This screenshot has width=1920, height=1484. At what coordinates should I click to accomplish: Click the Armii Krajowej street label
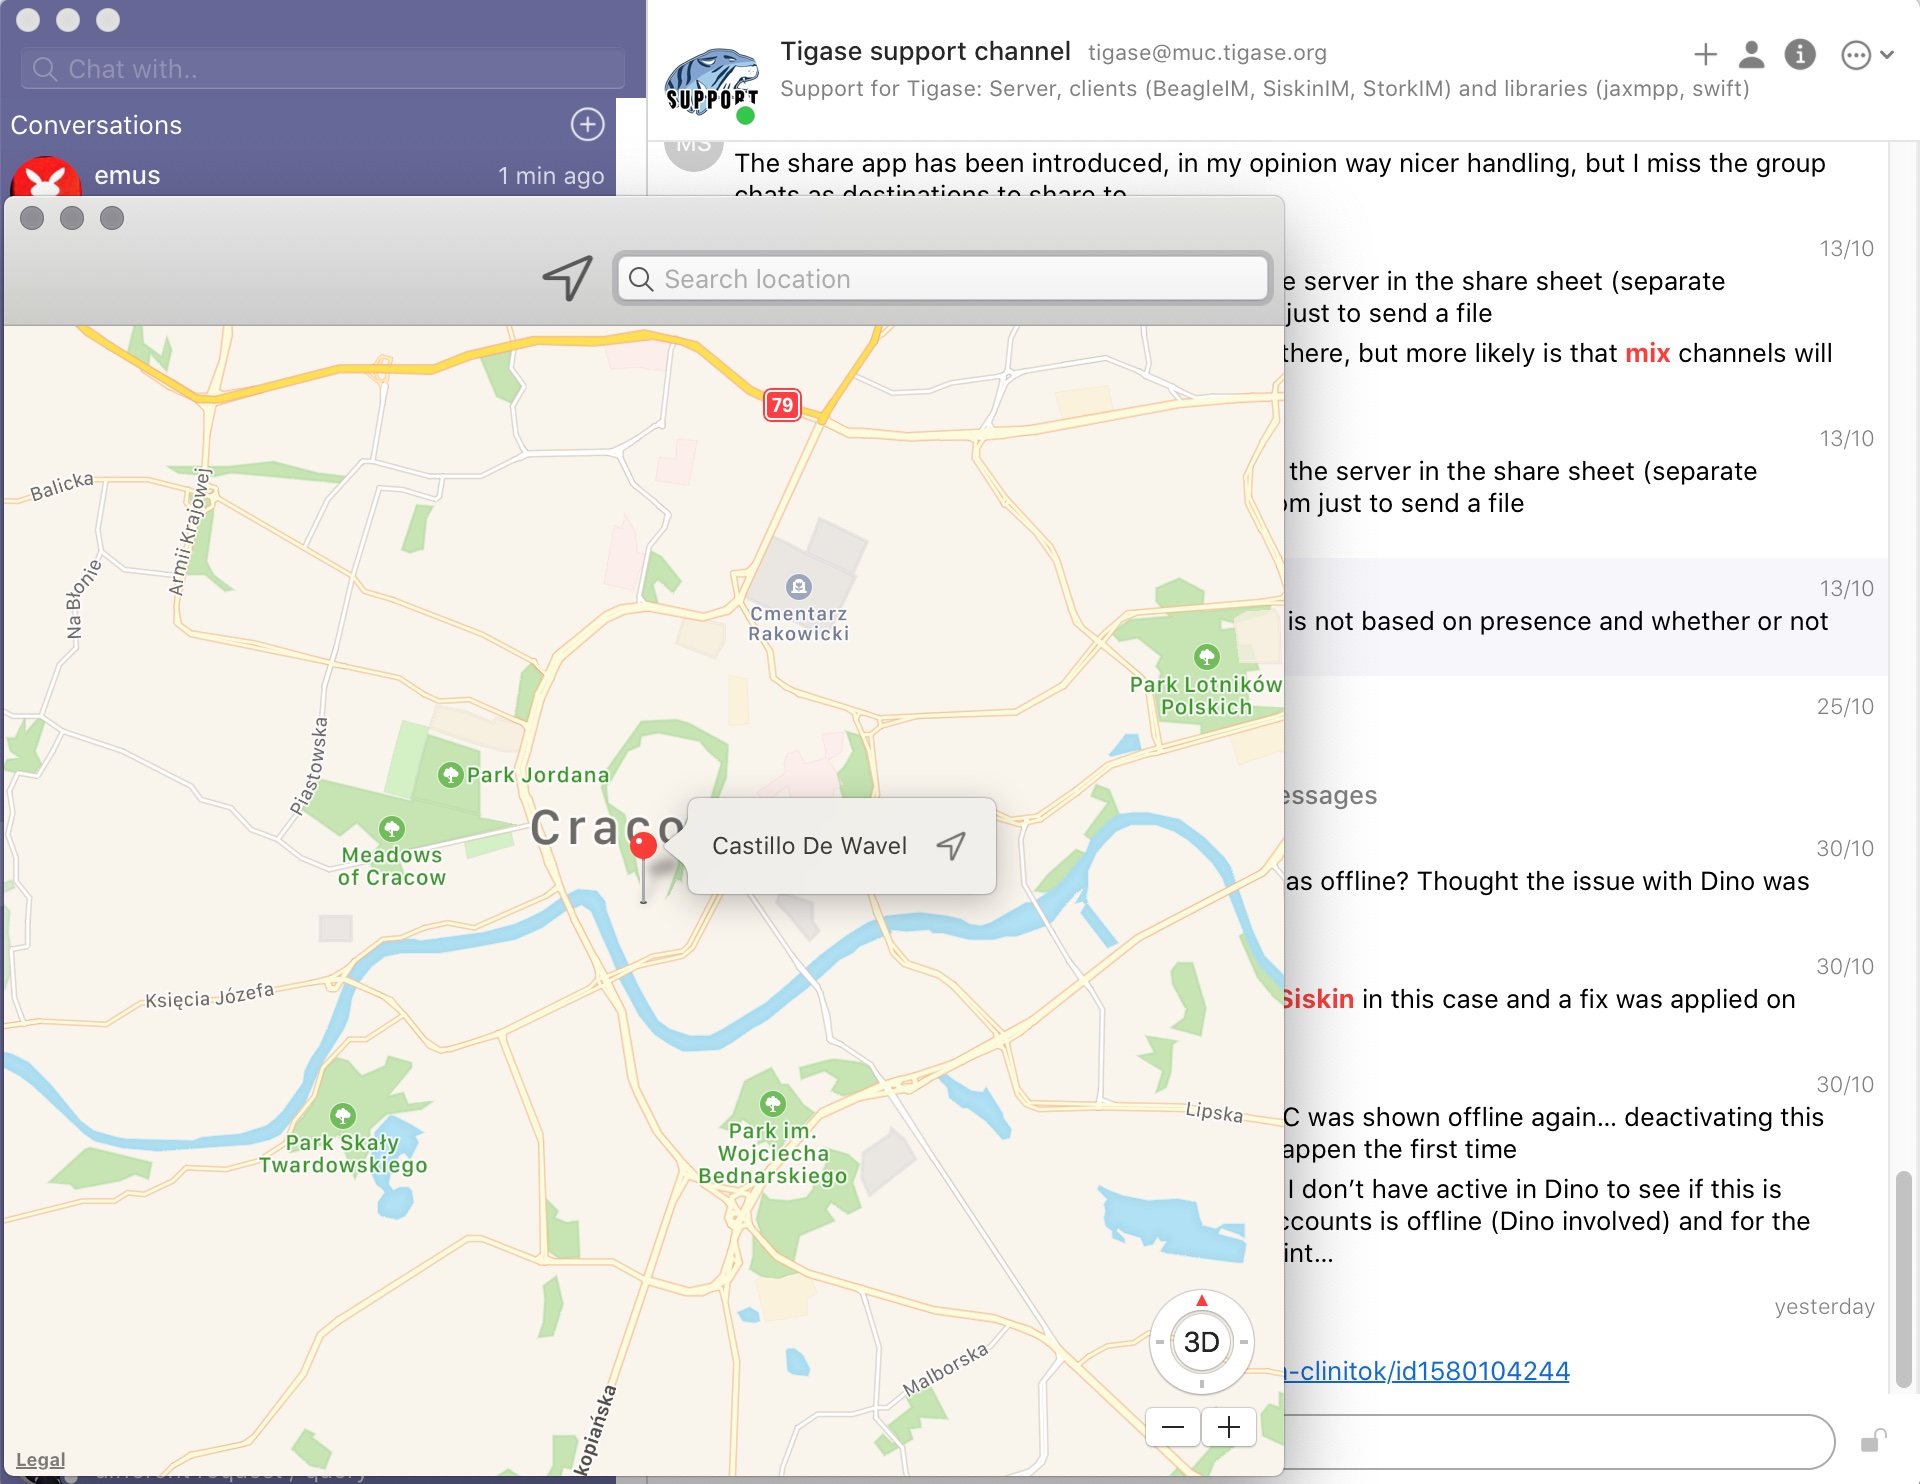(190, 532)
